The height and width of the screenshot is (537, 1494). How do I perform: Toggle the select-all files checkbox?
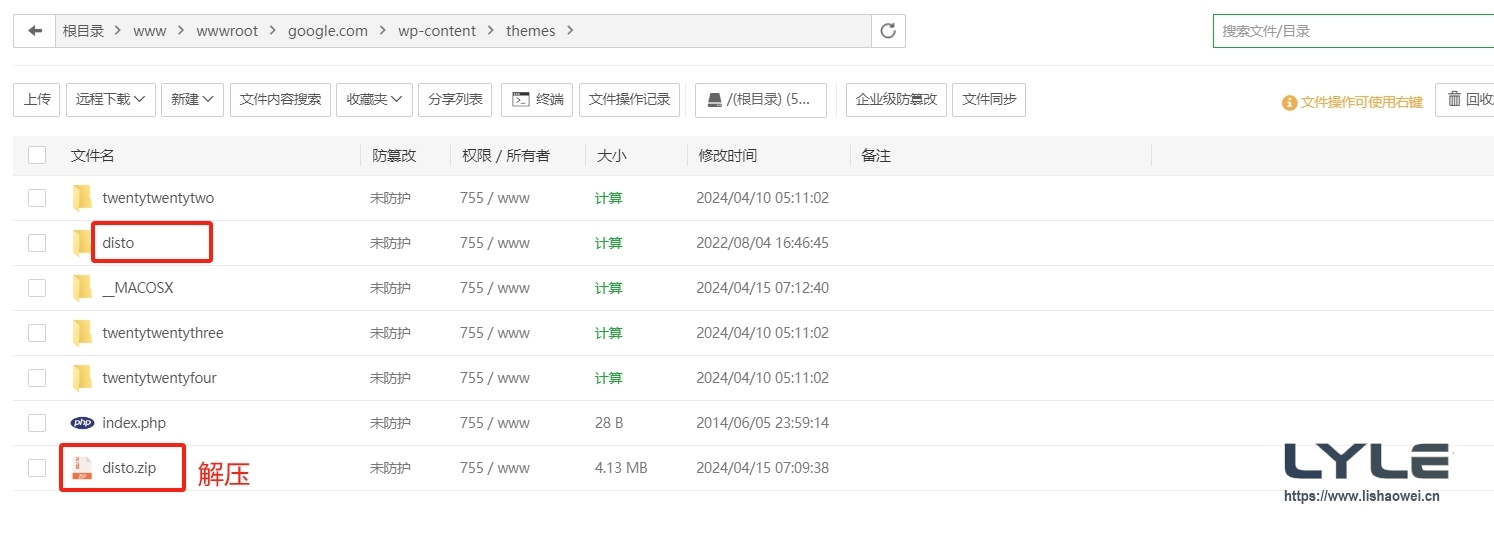point(37,155)
